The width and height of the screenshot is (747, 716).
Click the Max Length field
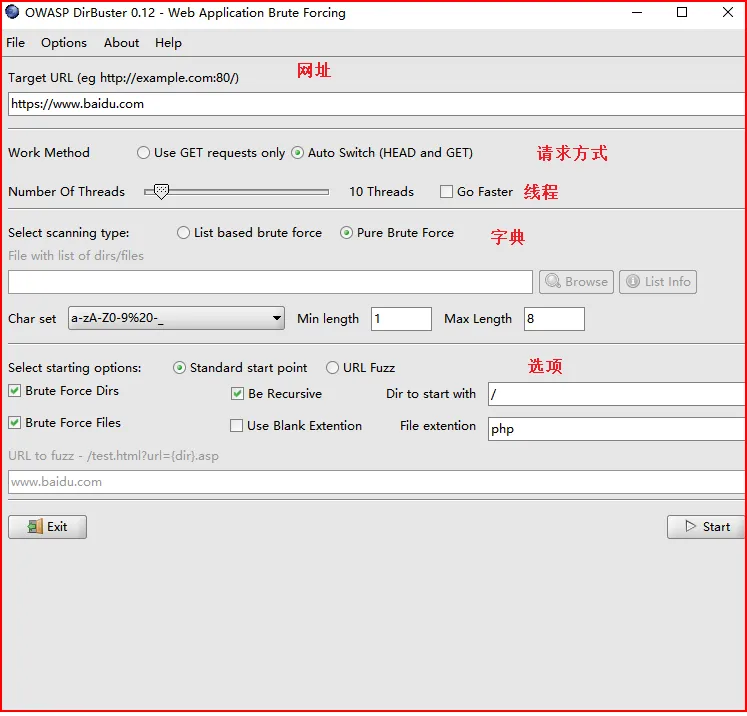[x=554, y=319]
